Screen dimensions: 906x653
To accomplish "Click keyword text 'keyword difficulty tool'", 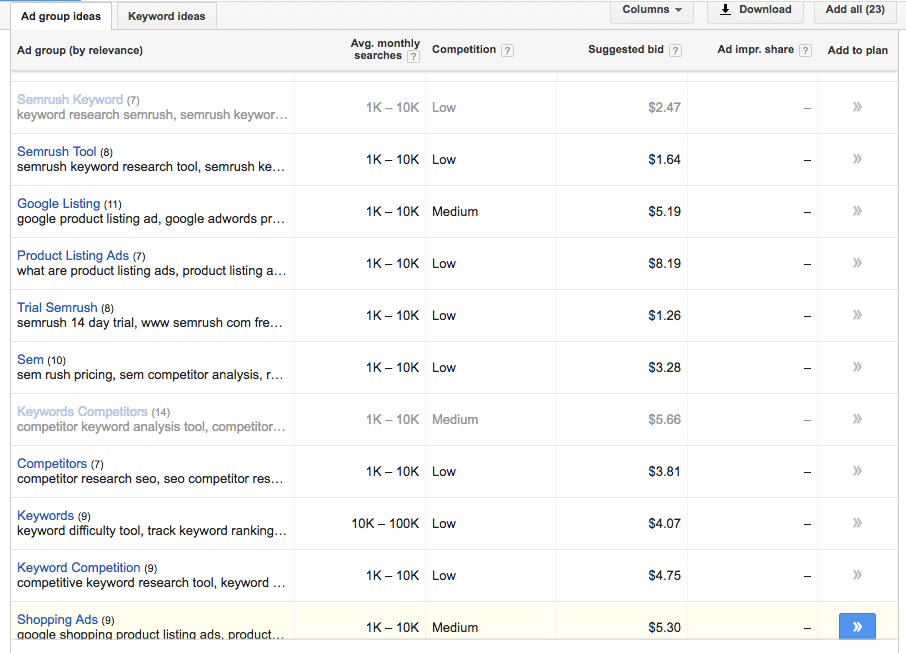I will click(78, 530).
